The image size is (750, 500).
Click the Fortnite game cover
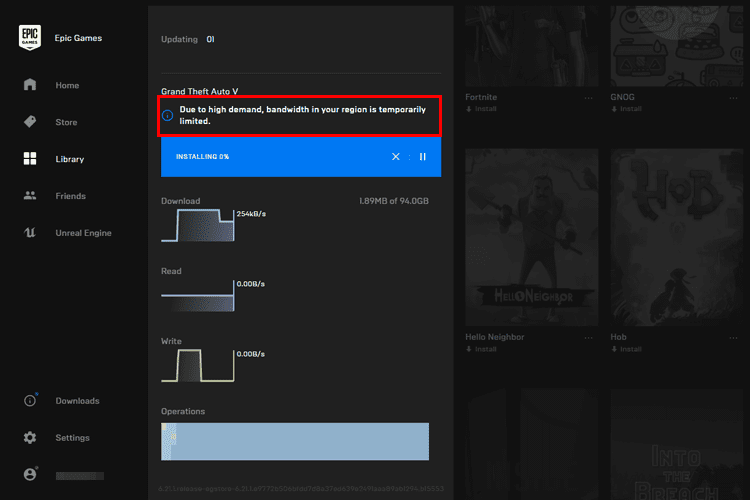(x=531, y=46)
